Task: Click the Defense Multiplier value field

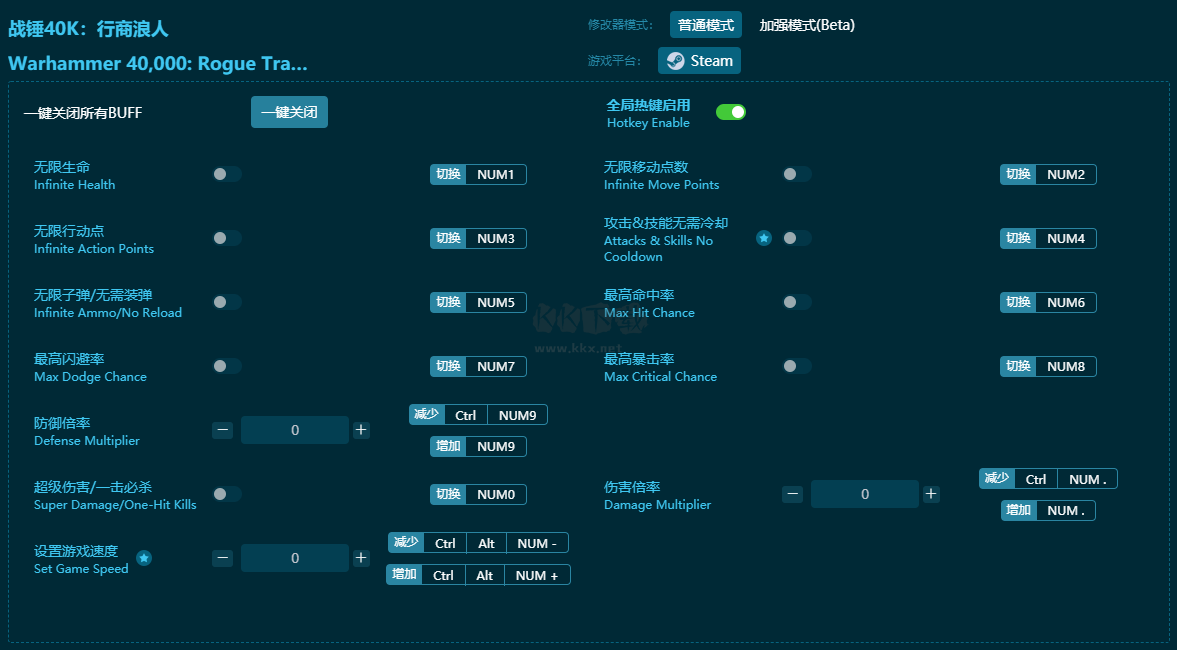Action: pyautogui.click(x=295, y=430)
